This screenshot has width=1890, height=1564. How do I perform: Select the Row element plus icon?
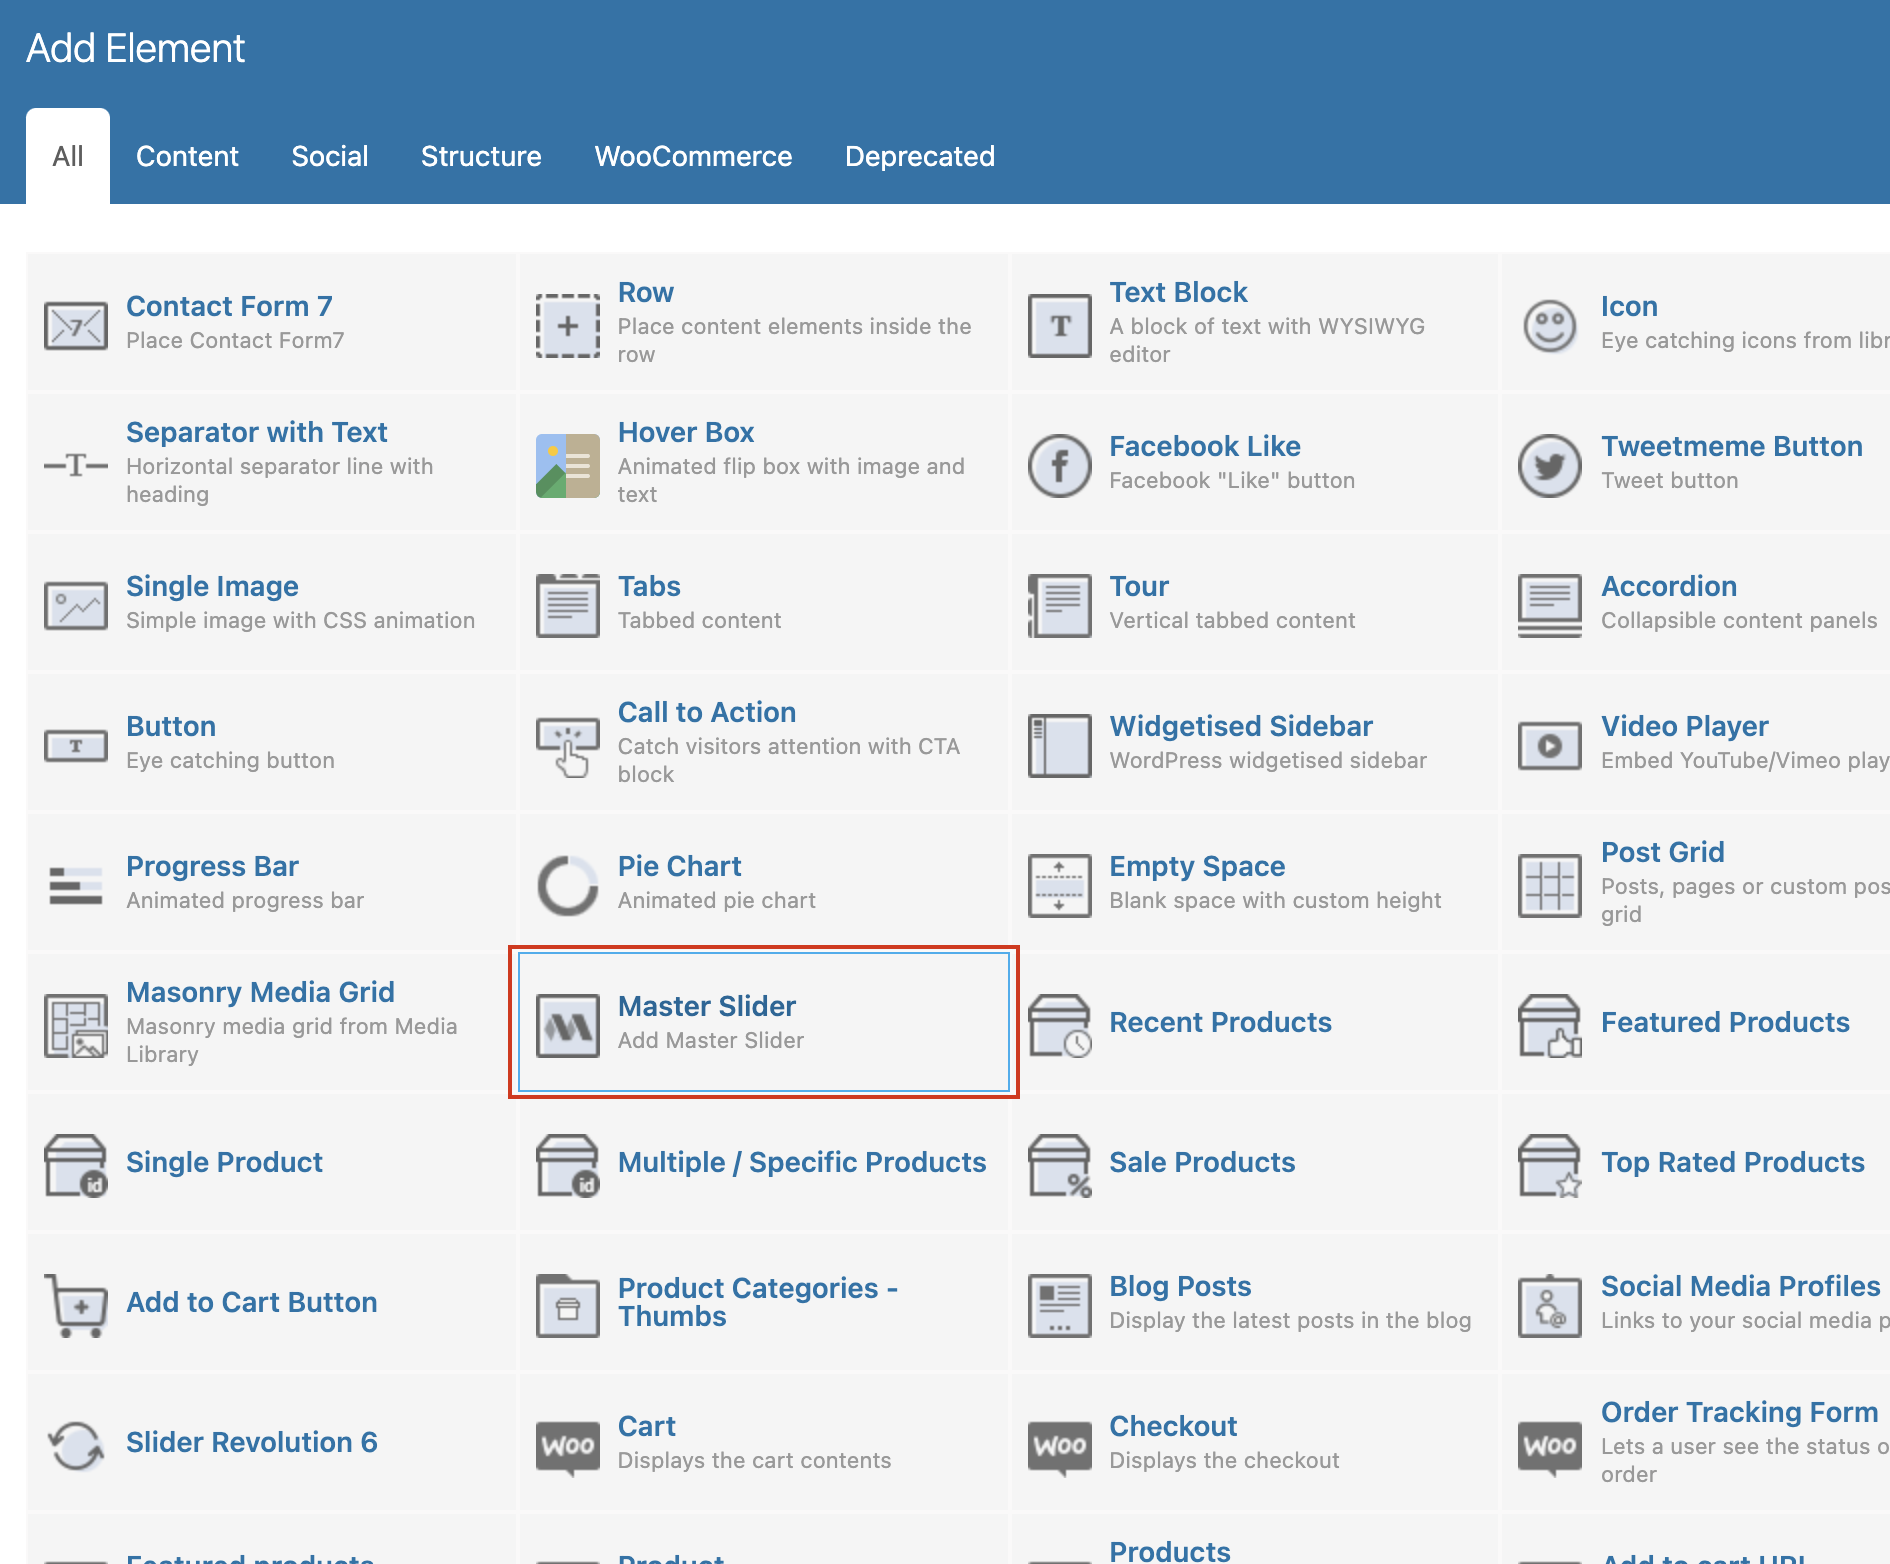point(568,325)
